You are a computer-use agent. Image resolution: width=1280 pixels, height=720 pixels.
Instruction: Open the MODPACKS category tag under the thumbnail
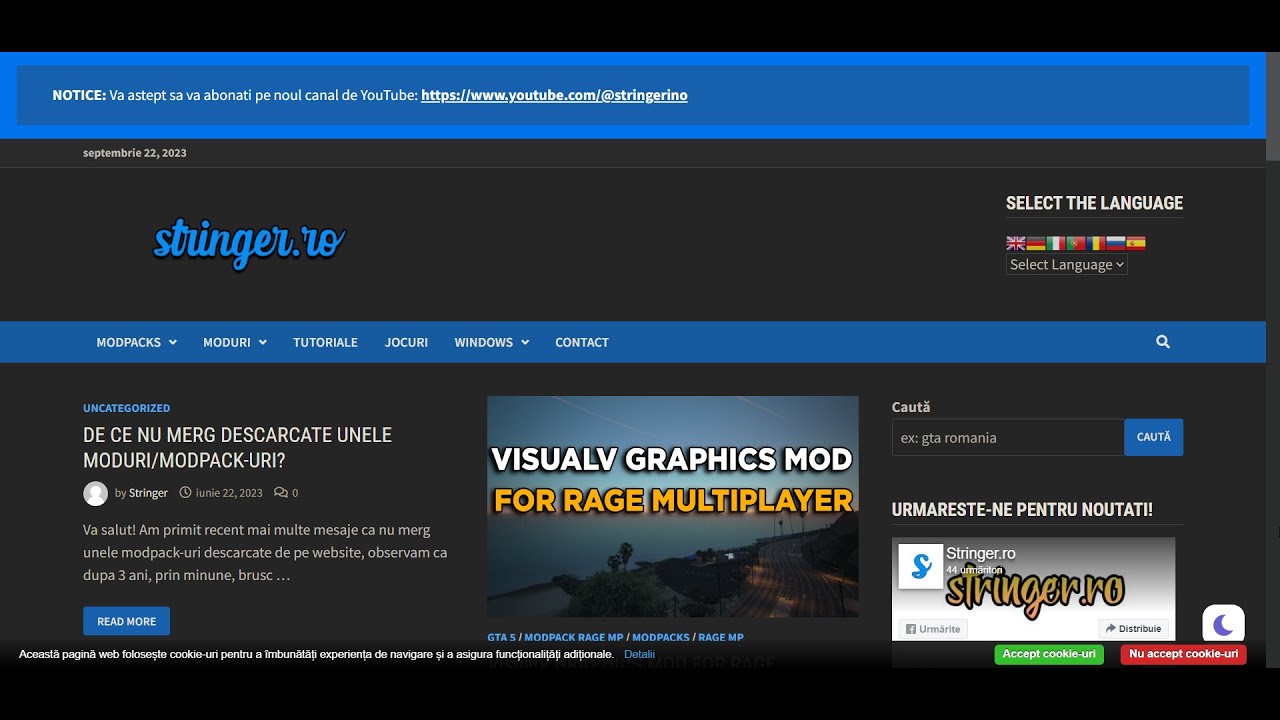tap(661, 637)
